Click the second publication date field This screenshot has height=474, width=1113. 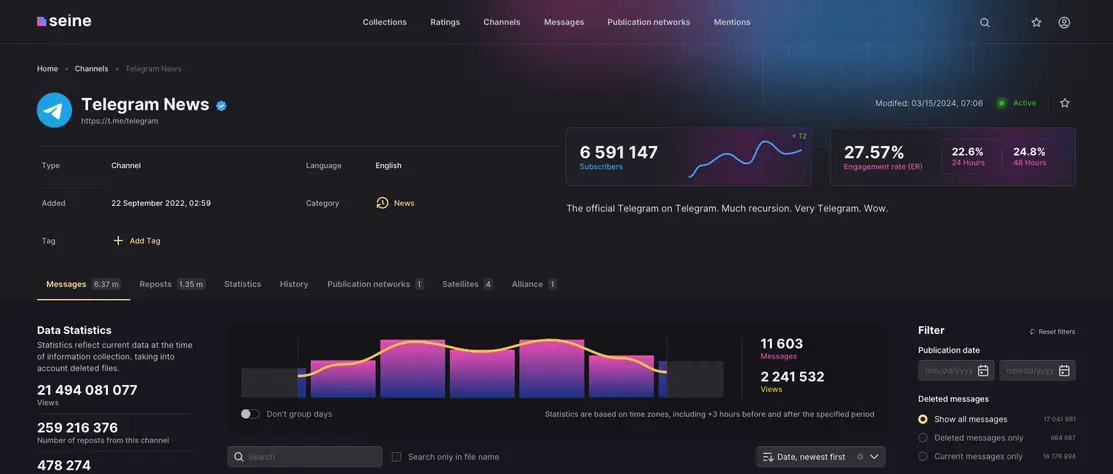click(x=1038, y=370)
